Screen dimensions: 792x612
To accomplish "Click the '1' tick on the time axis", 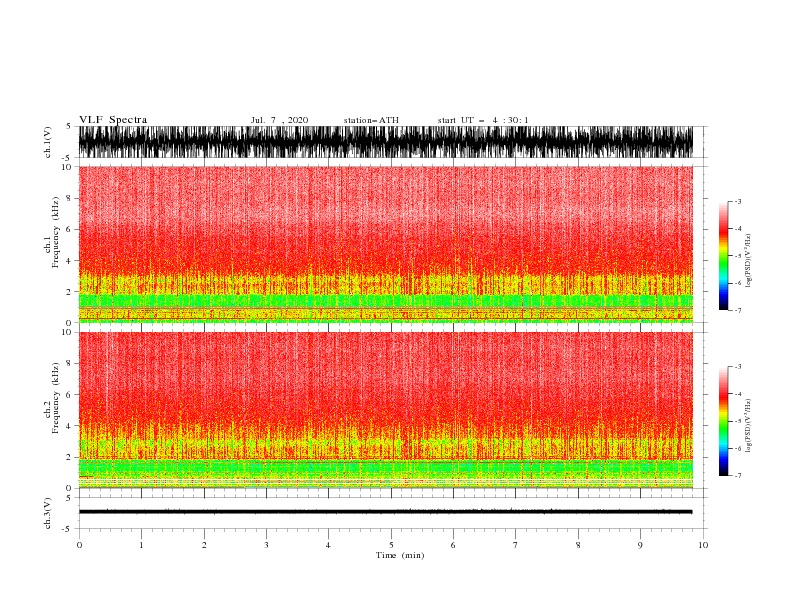I will [141, 545].
